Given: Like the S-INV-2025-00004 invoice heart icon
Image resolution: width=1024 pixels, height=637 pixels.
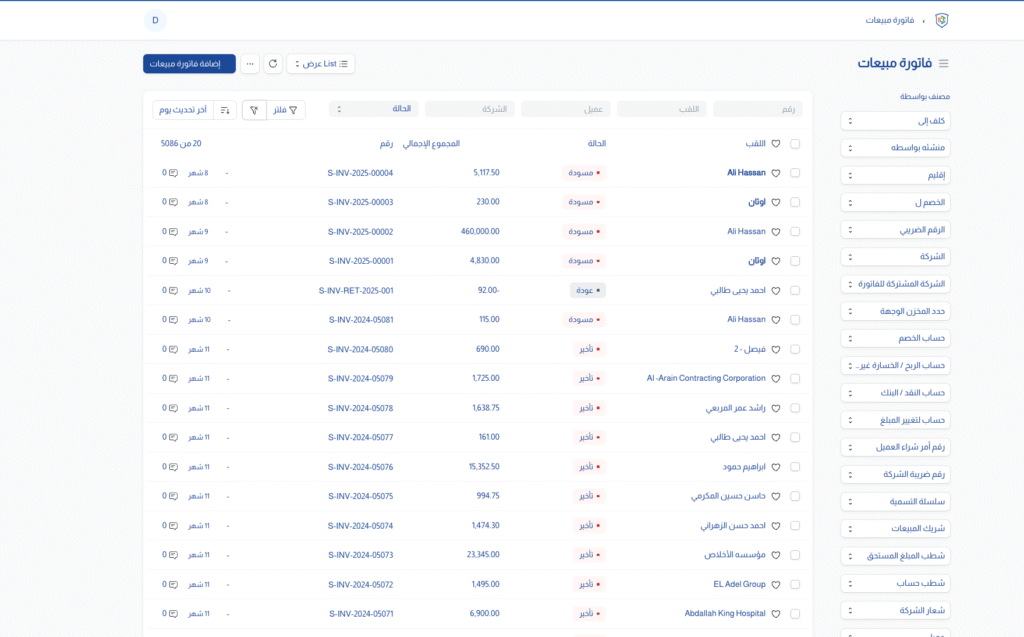Looking at the screenshot, I should 775,173.
